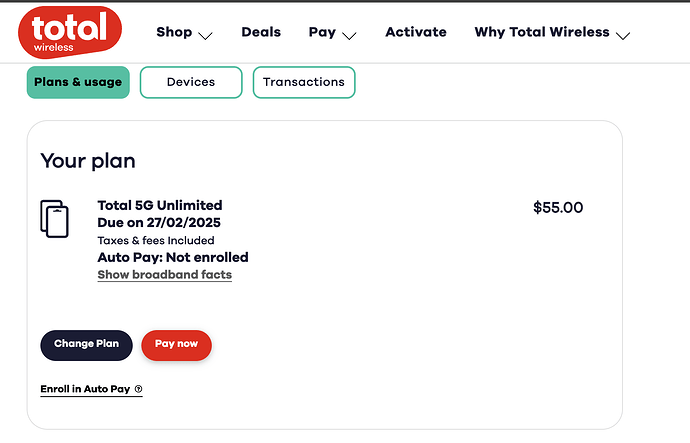This screenshot has height=443, width=690.
Task: Click the red Pay now button
Action: pyautogui.click(x=176, y=345)
